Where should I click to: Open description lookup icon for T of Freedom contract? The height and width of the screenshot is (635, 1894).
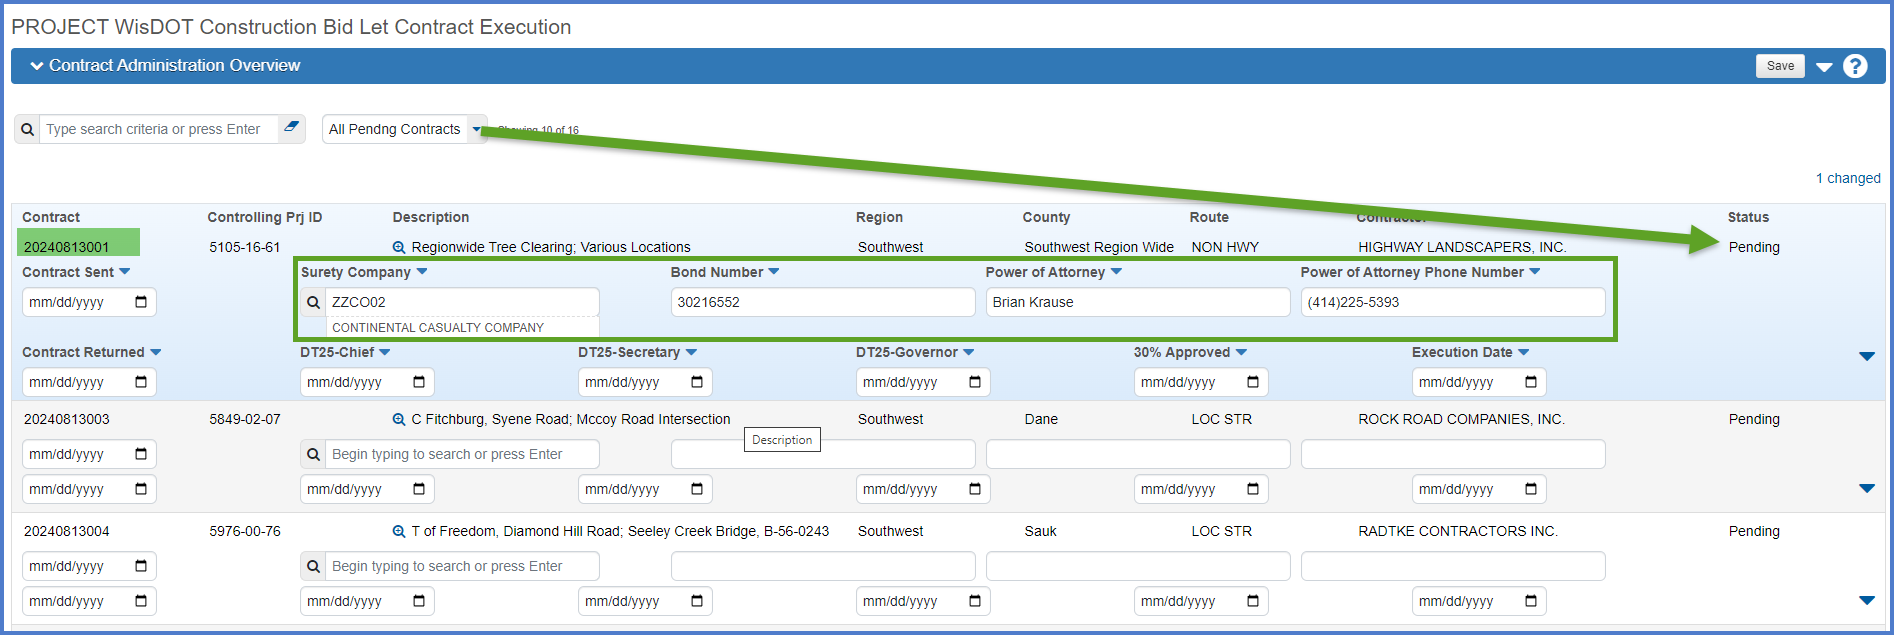click(x=399, y=531)
